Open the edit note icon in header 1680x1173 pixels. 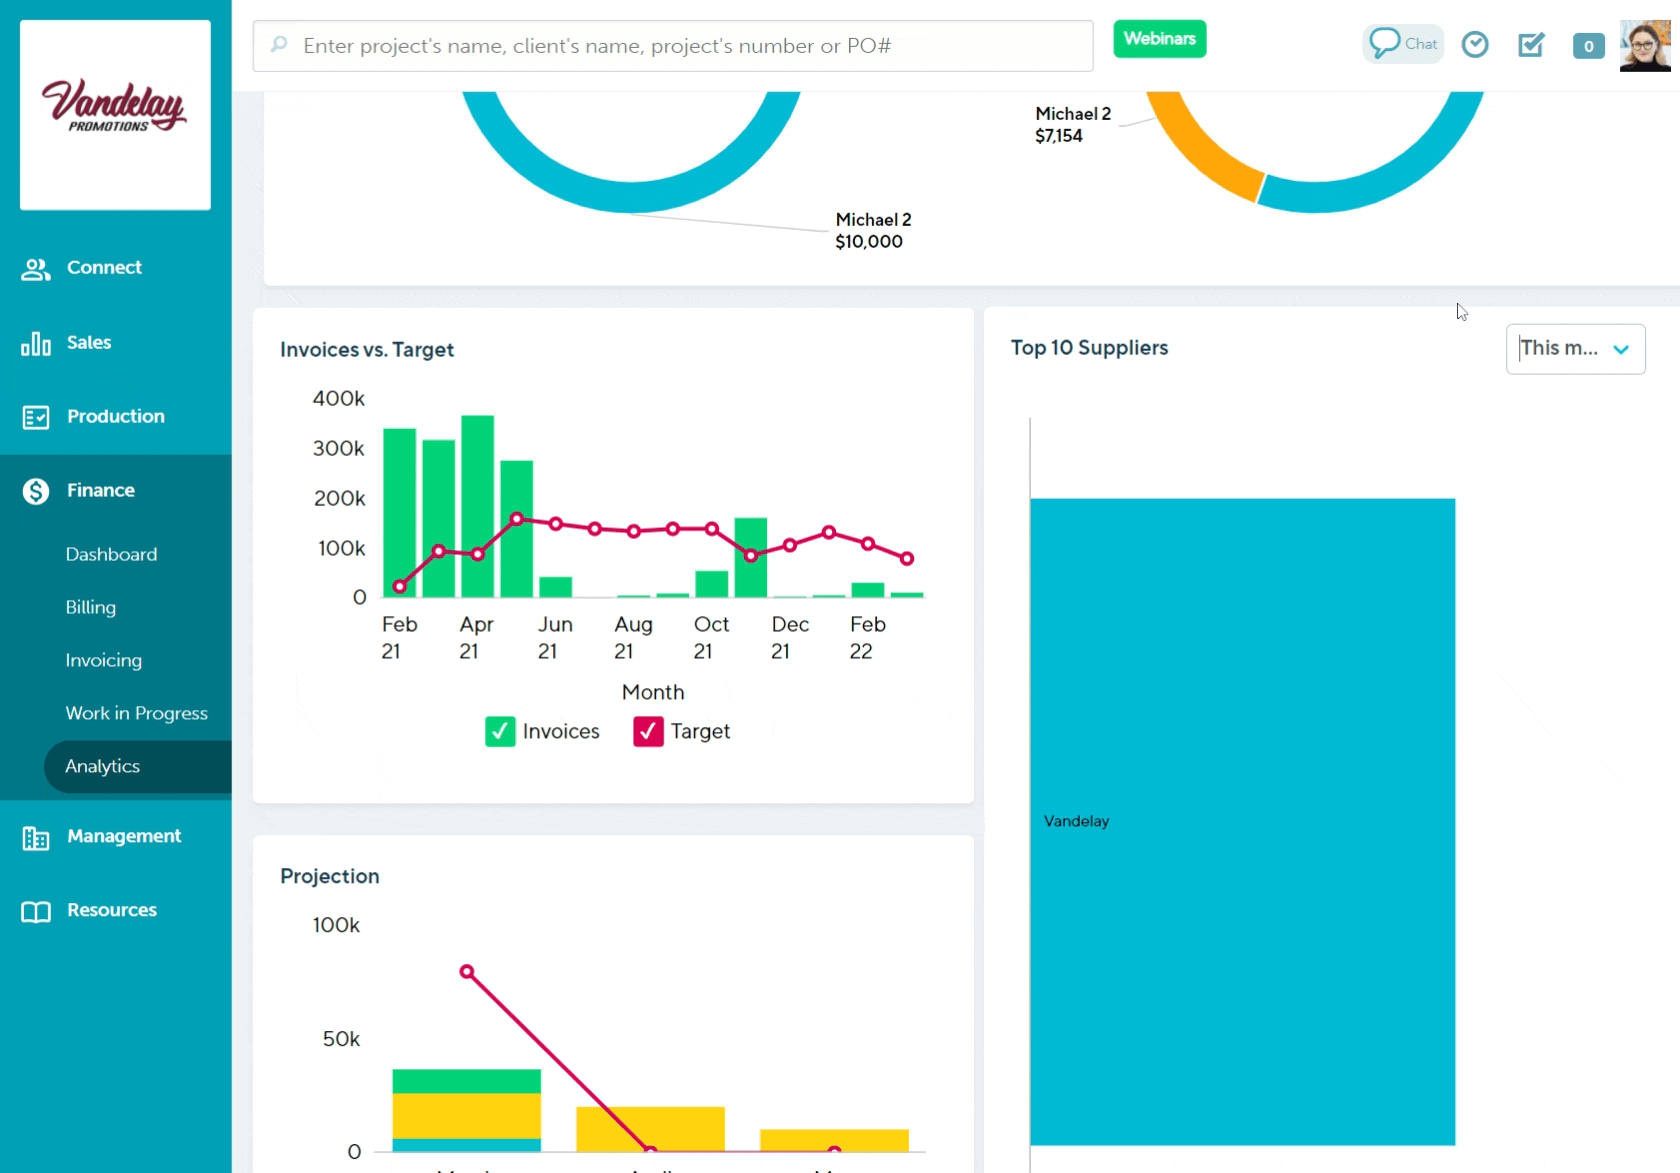click(x=1531, y=45)
